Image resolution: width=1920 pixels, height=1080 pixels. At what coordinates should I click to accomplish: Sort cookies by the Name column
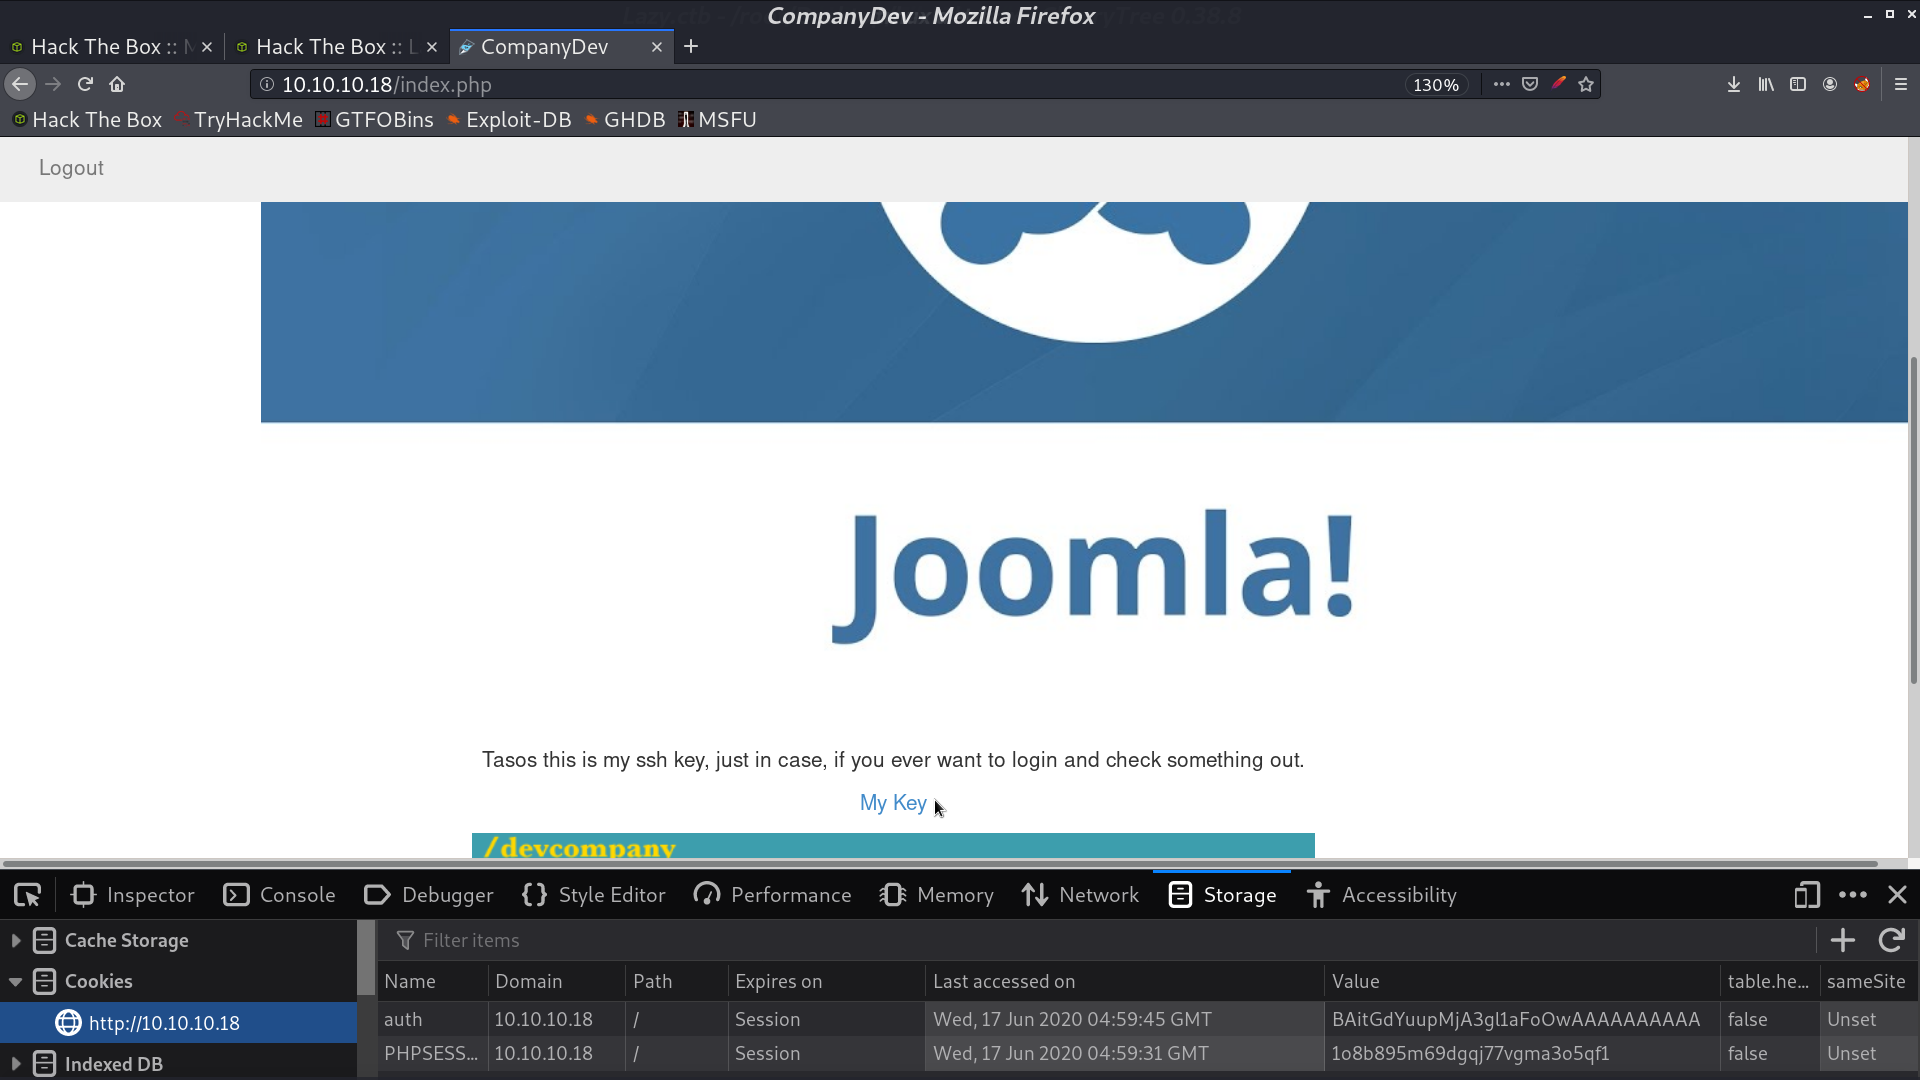tap(433, 982)
